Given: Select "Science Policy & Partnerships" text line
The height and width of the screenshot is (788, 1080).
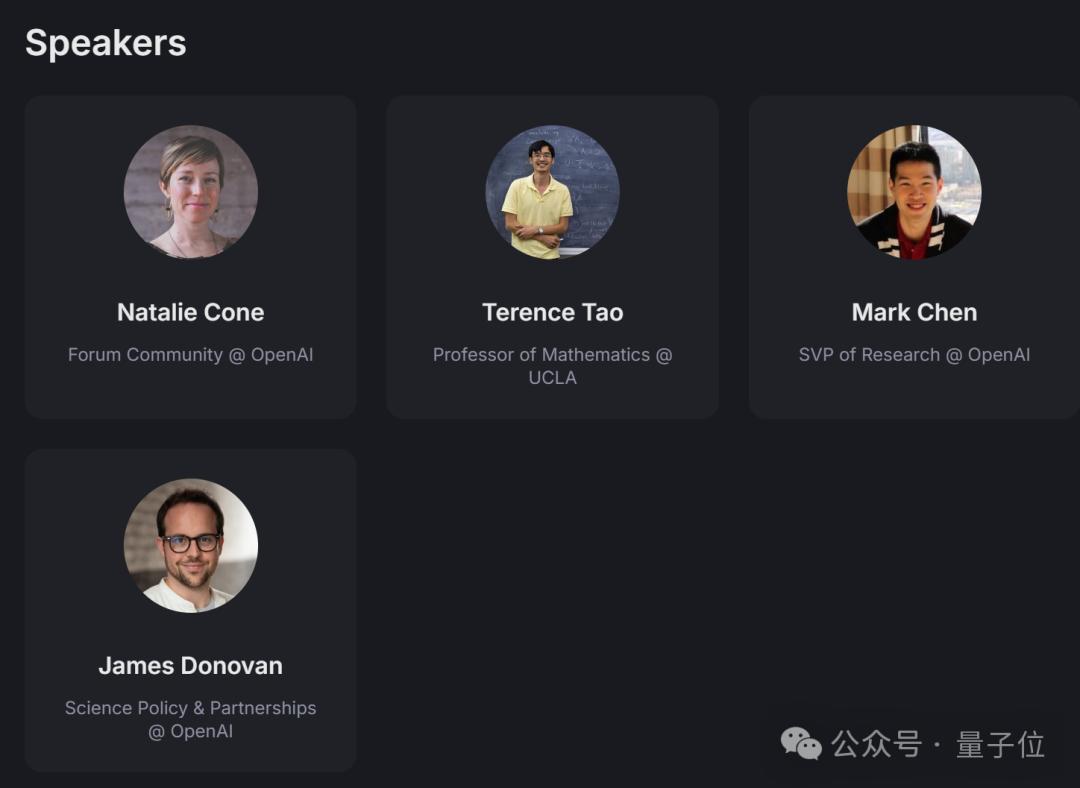Looking at the screenshot, I should [x=190, y=708].
